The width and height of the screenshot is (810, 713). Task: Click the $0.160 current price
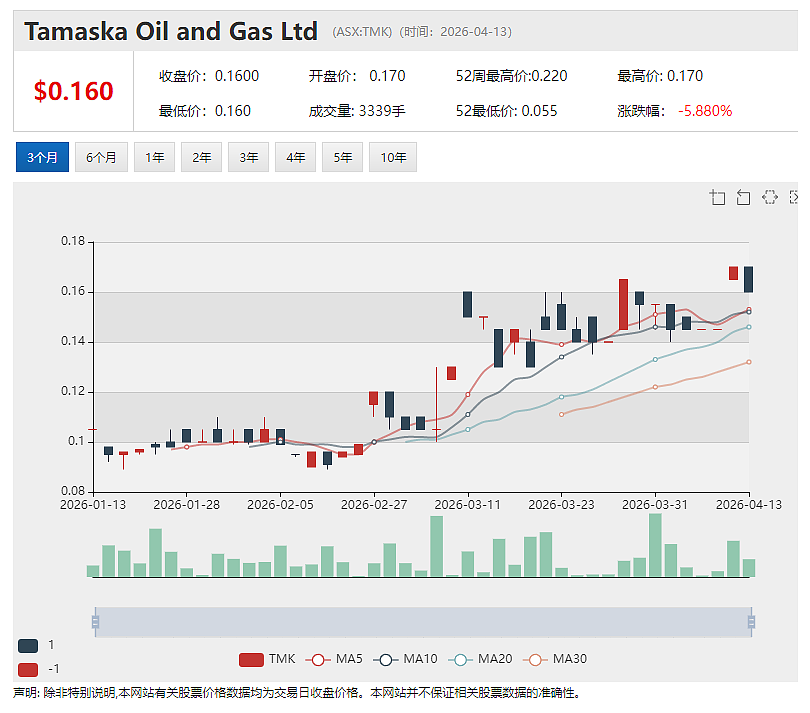coord(73,91)
